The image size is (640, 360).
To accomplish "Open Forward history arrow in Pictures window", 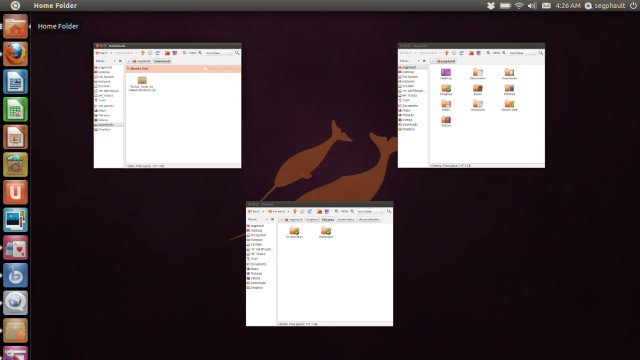I will tap(288, 211).
